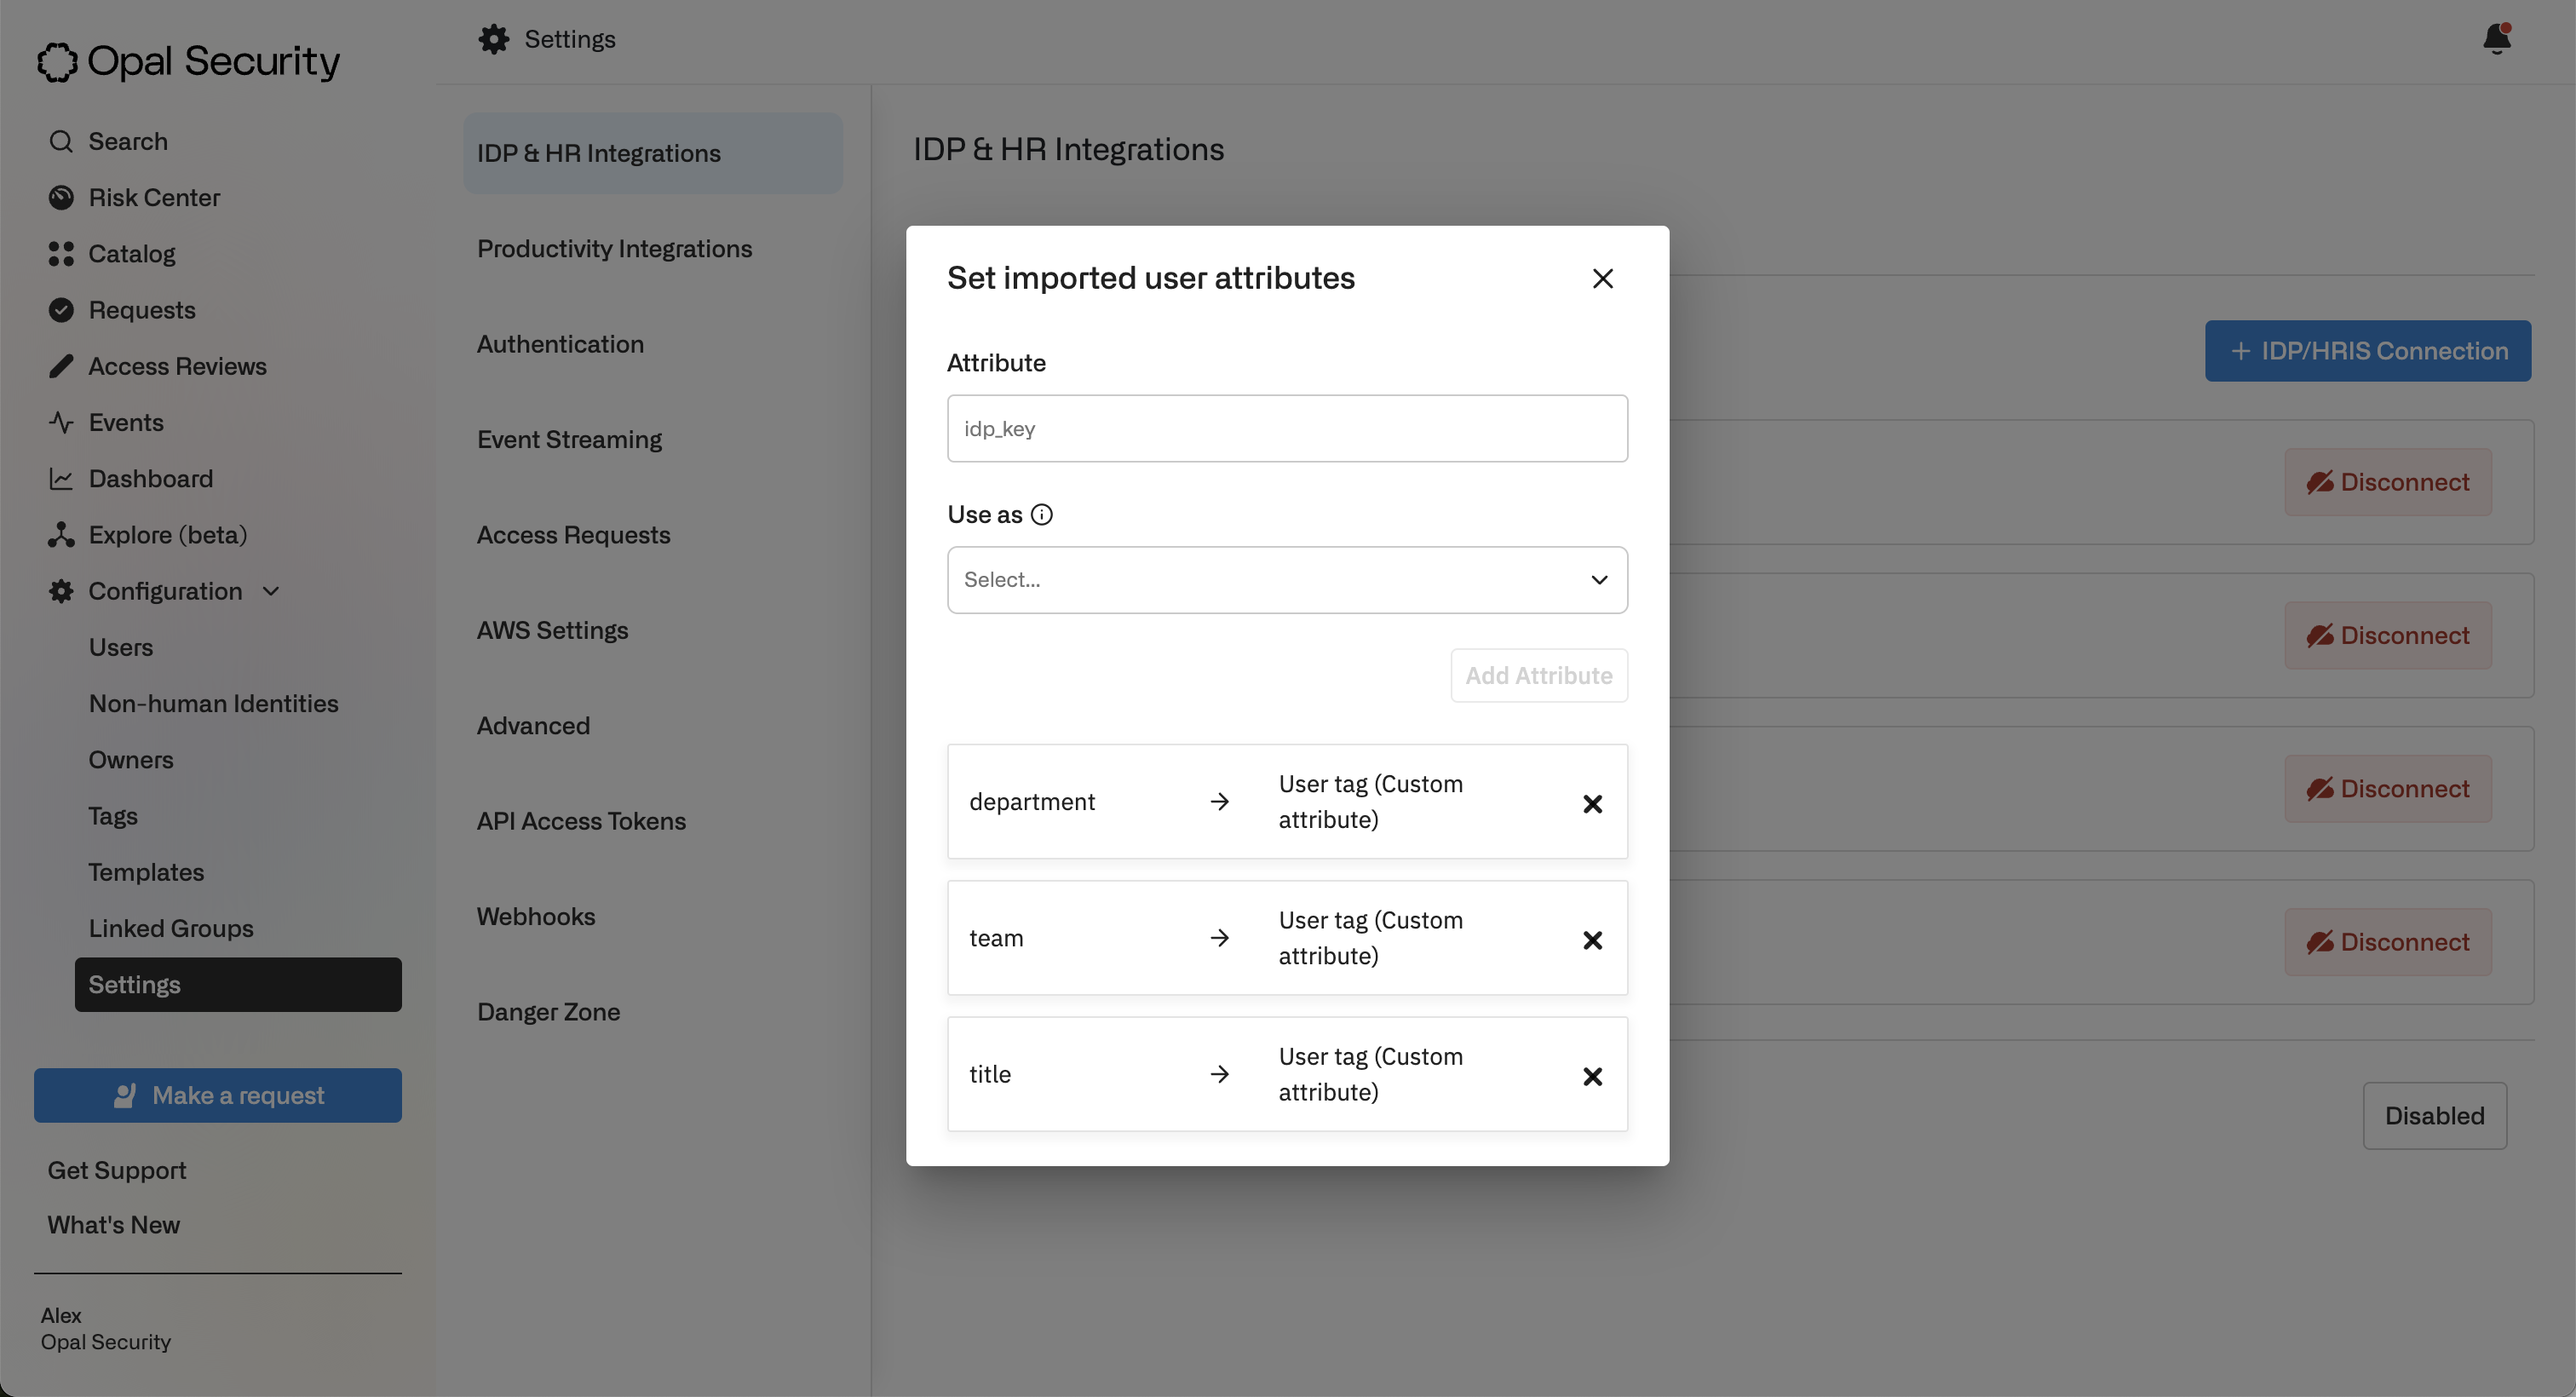Close the imported user attributes dialog
Viewport: 2576px width, 1397px height.
[x=1602, y=278]
